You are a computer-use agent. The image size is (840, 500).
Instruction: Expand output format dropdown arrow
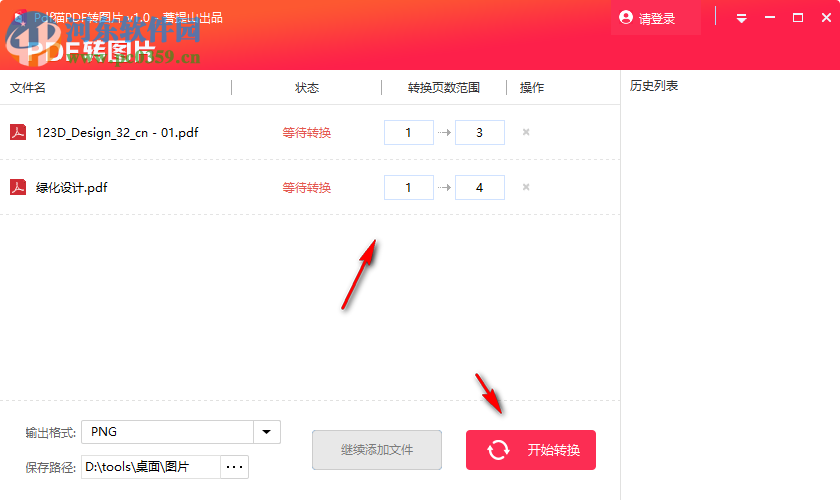(x=266, y=432)
